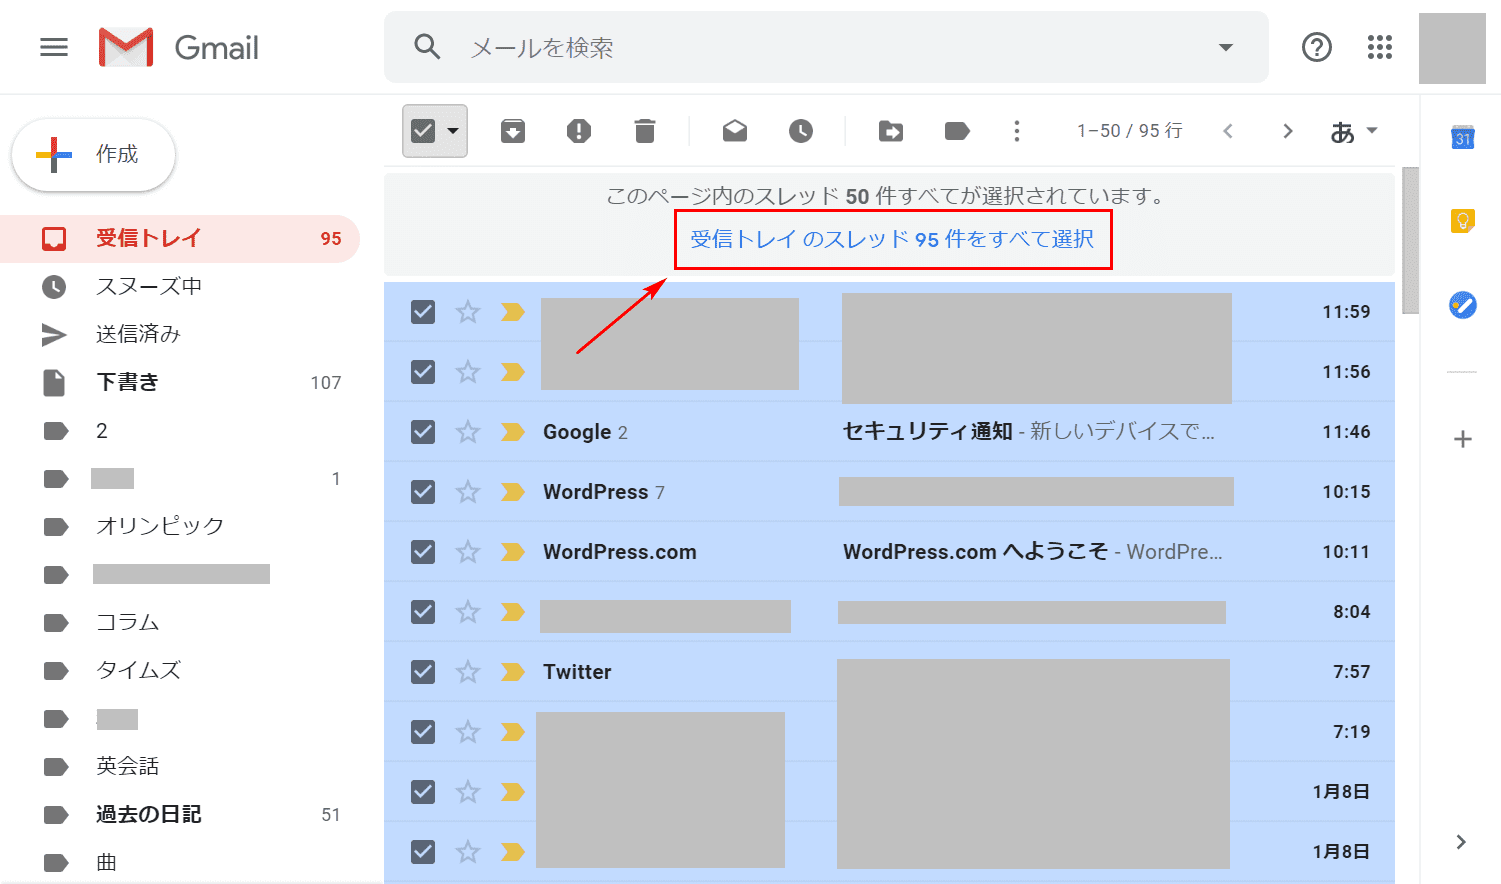Click the search magnifier icon
Viewport: 1501px width, 884px height.
pyautogui.click(x=428, y=47)
